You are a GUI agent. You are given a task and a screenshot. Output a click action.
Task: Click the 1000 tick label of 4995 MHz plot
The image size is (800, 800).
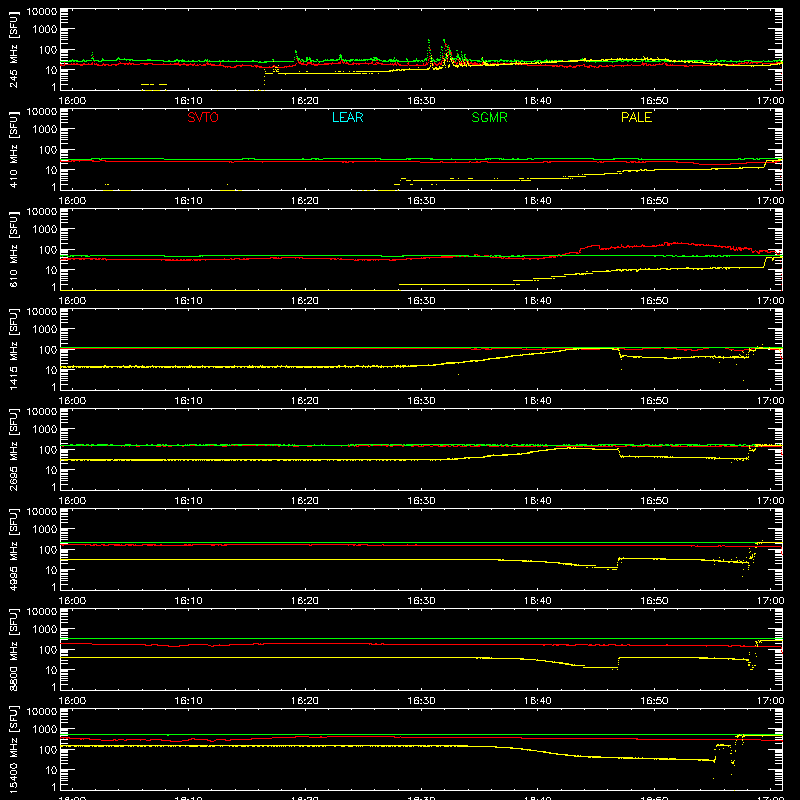(x=45, y=530)
